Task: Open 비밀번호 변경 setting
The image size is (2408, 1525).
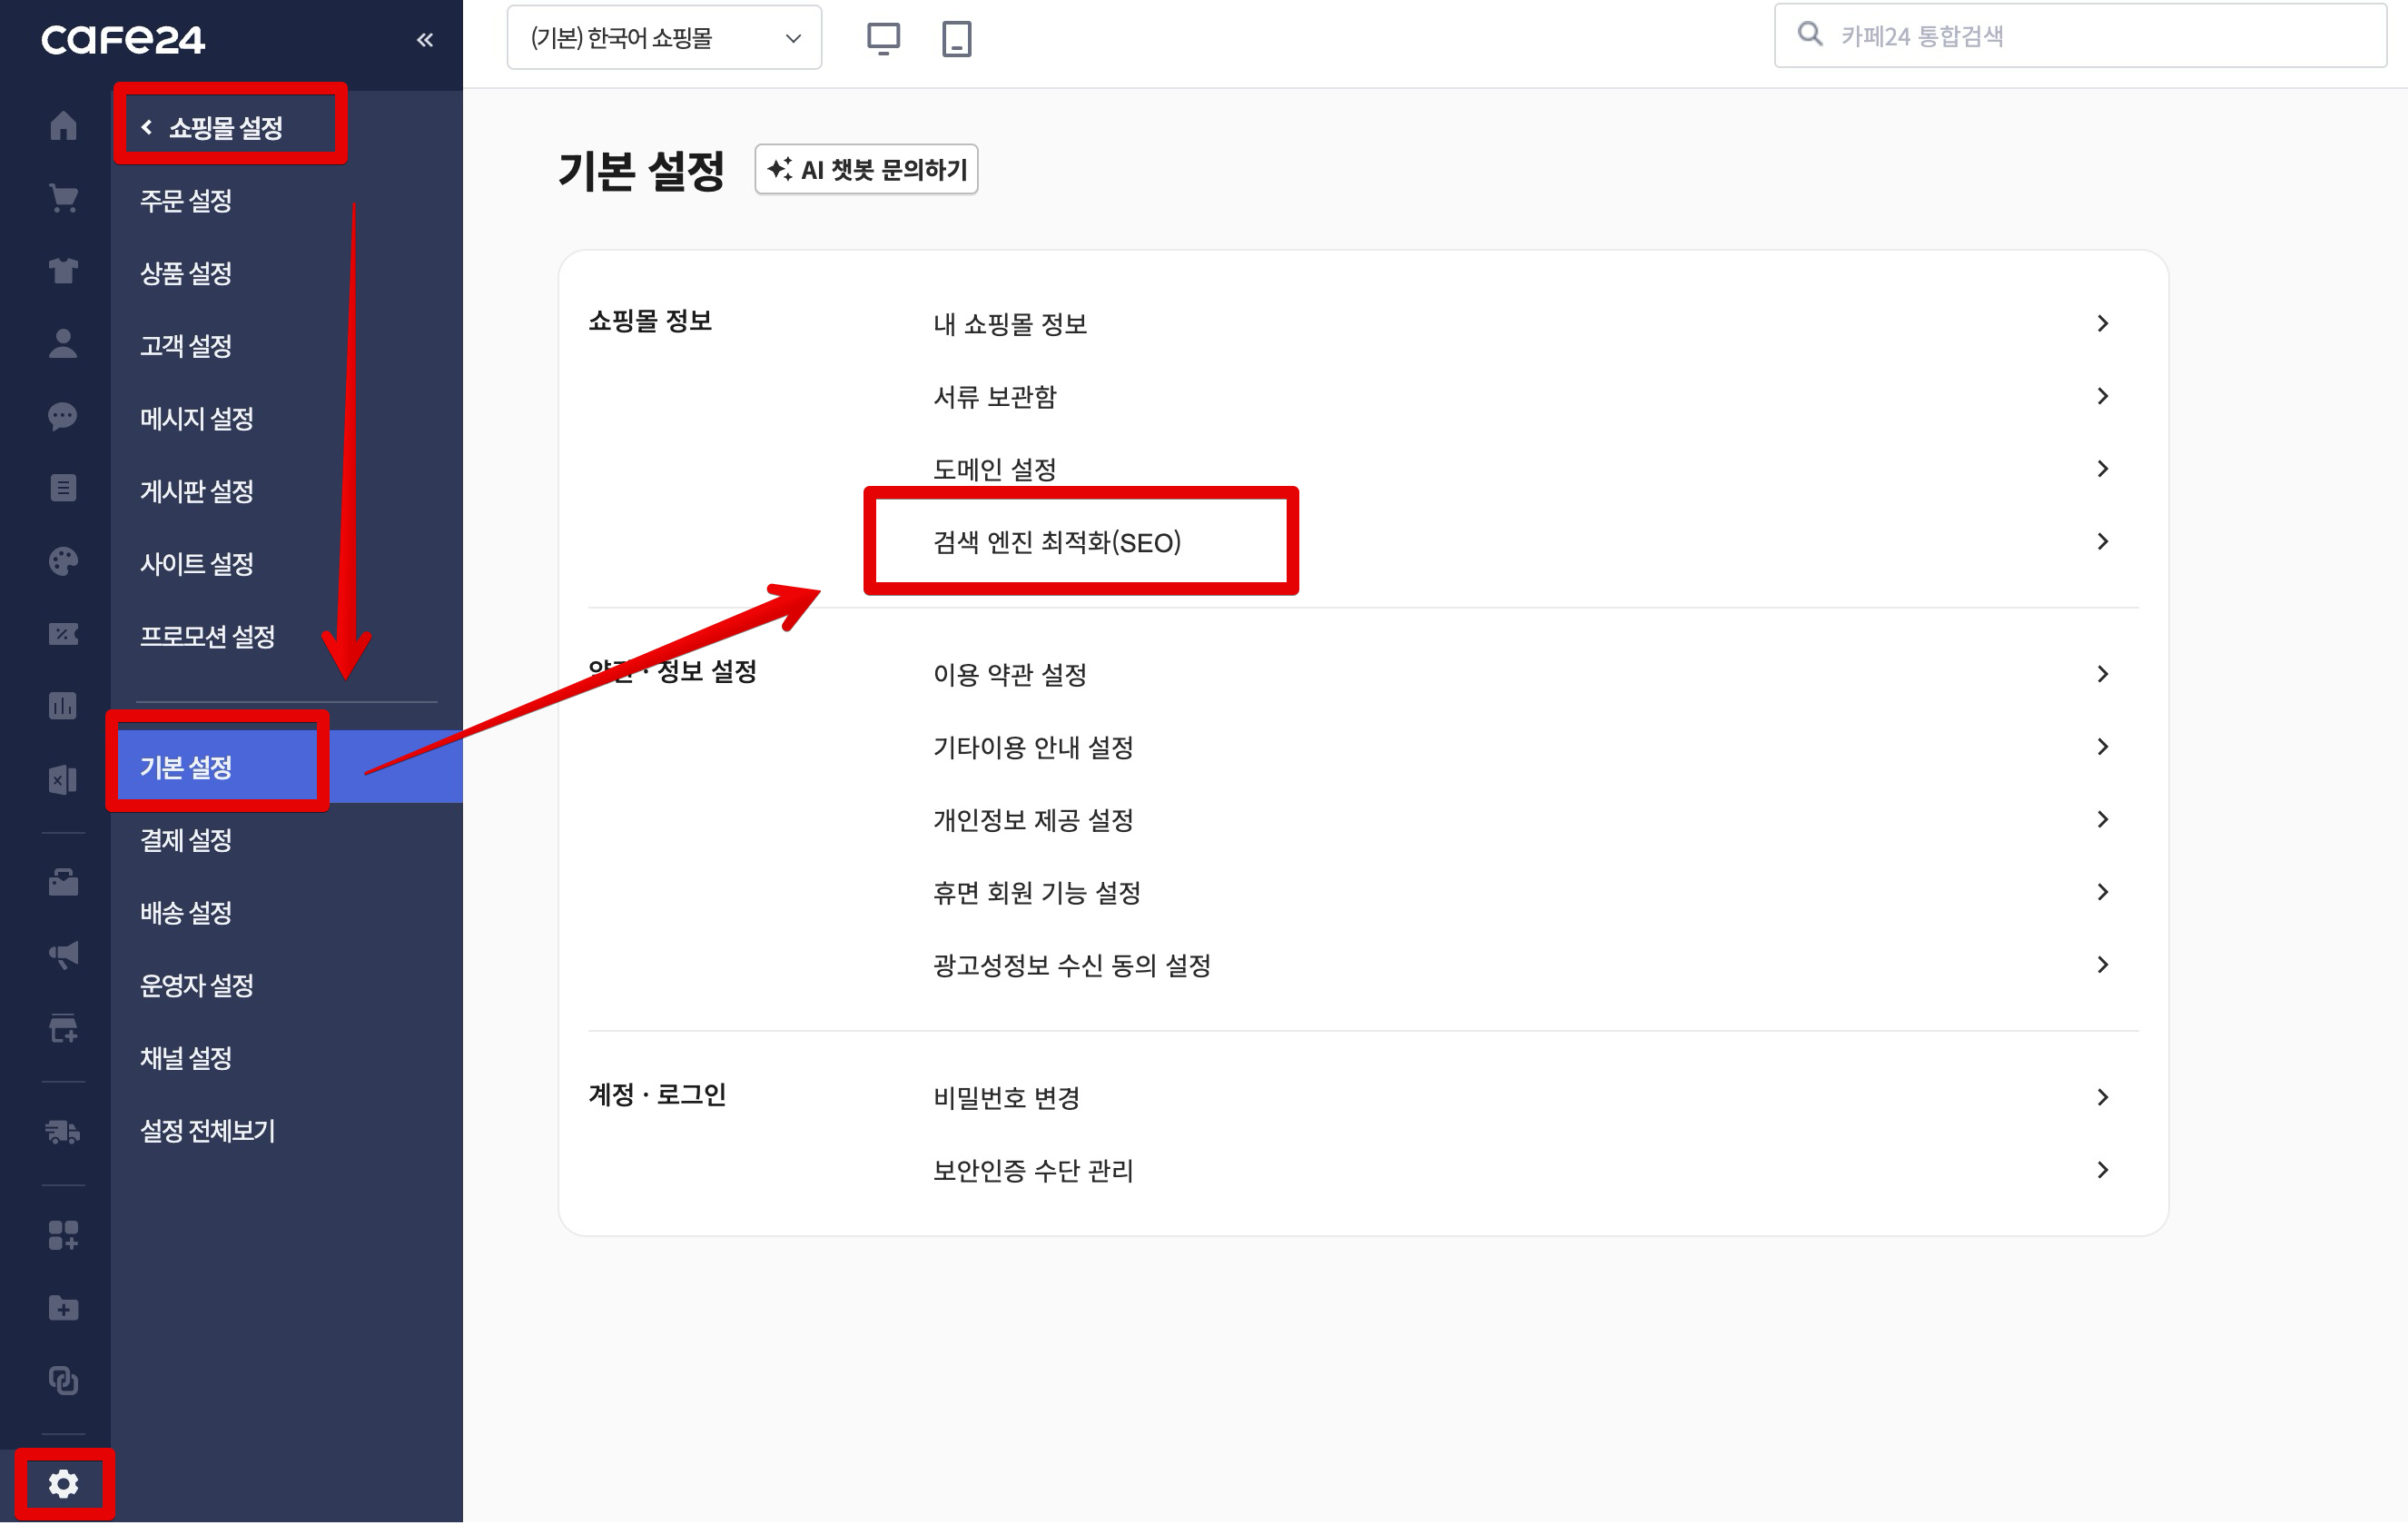Action: tap(1007, 1098)
